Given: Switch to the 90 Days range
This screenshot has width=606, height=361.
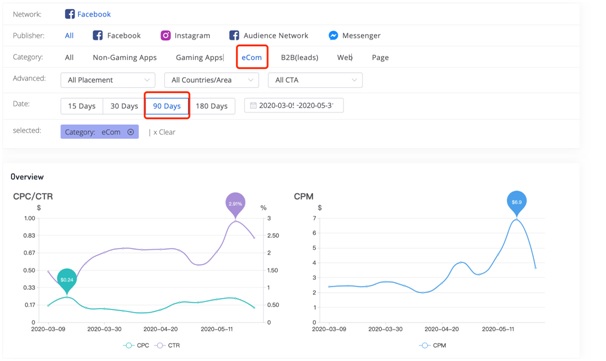Looking at the screenshot, I should pyautogui.click(x=167, y=106).
